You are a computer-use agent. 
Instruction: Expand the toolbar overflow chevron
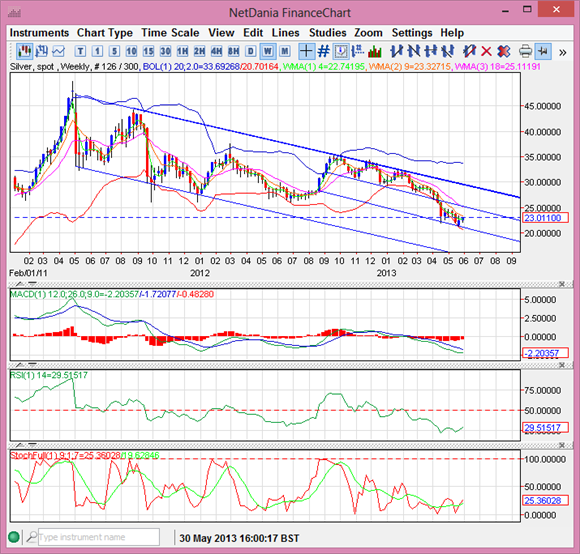[x=562, y=52]
